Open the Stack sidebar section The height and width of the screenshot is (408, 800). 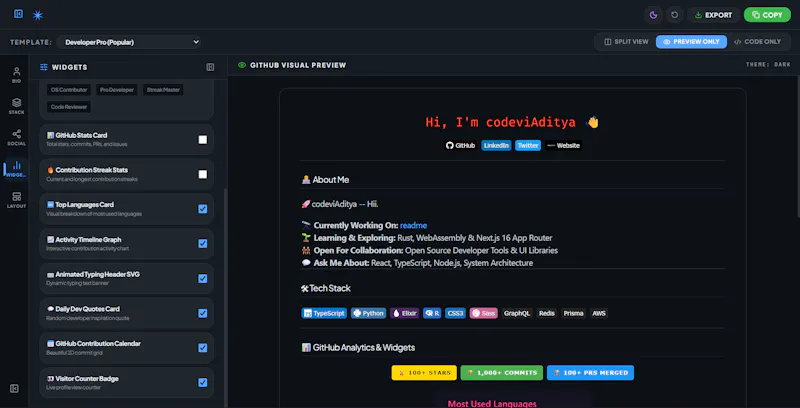16,106
